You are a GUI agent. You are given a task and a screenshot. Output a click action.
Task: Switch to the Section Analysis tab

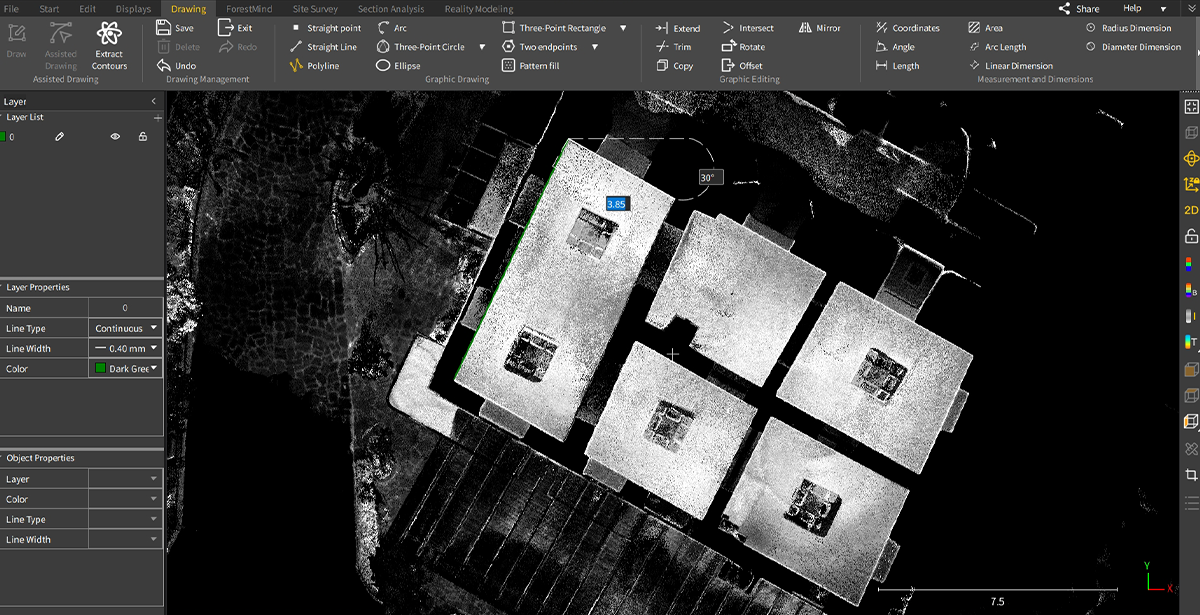pos(389,8)
